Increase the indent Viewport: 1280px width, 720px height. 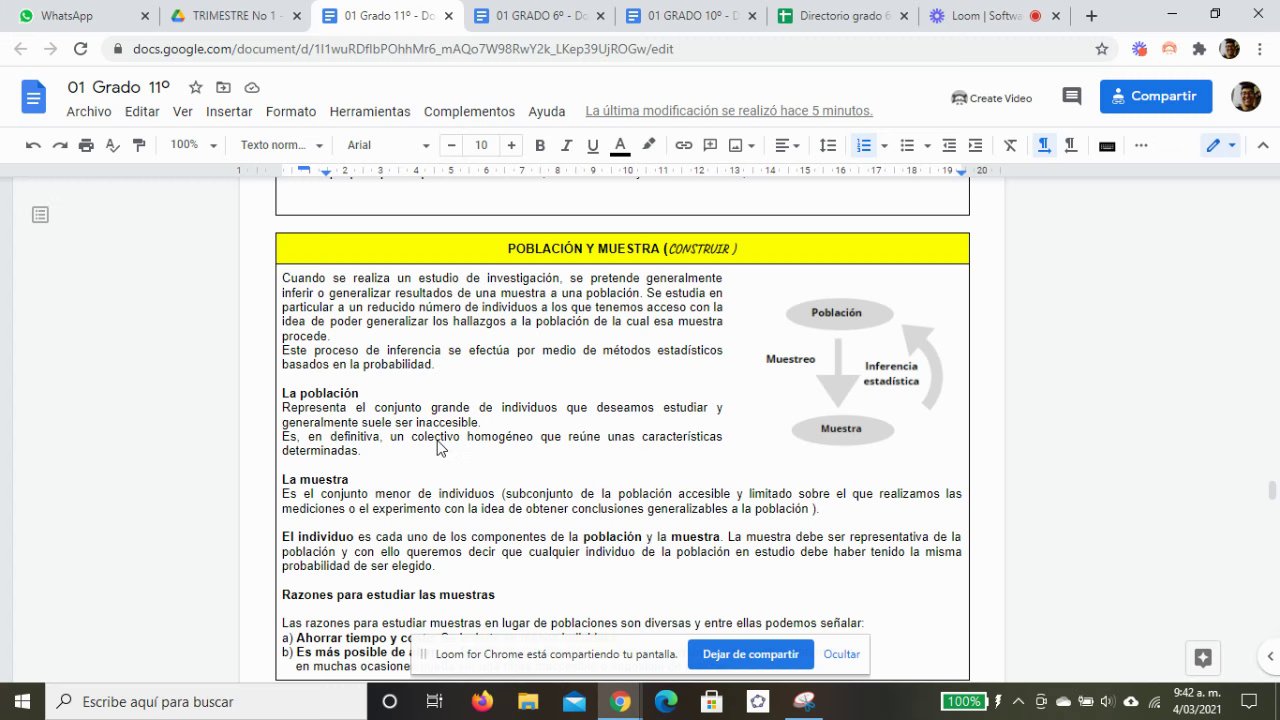(975, 145)
